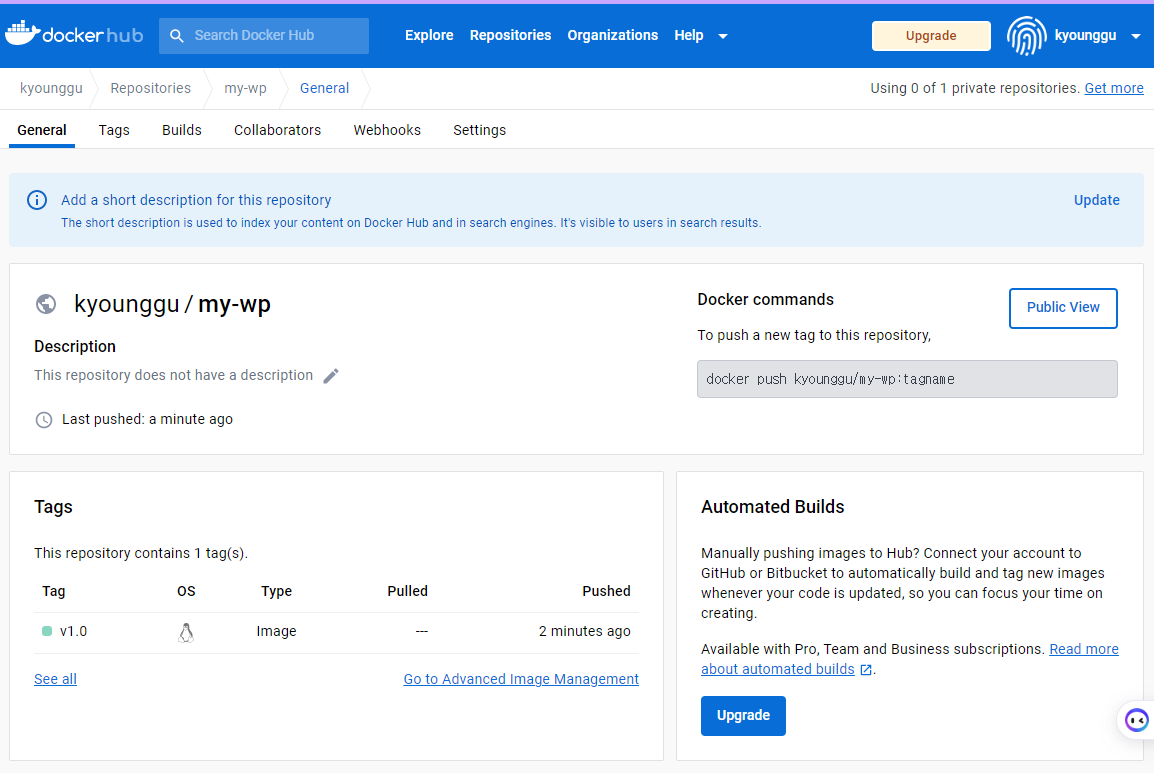The image size is (1154, 773).
Task: Click the clock icon beside Last pushed
Action: coord(44,420)
